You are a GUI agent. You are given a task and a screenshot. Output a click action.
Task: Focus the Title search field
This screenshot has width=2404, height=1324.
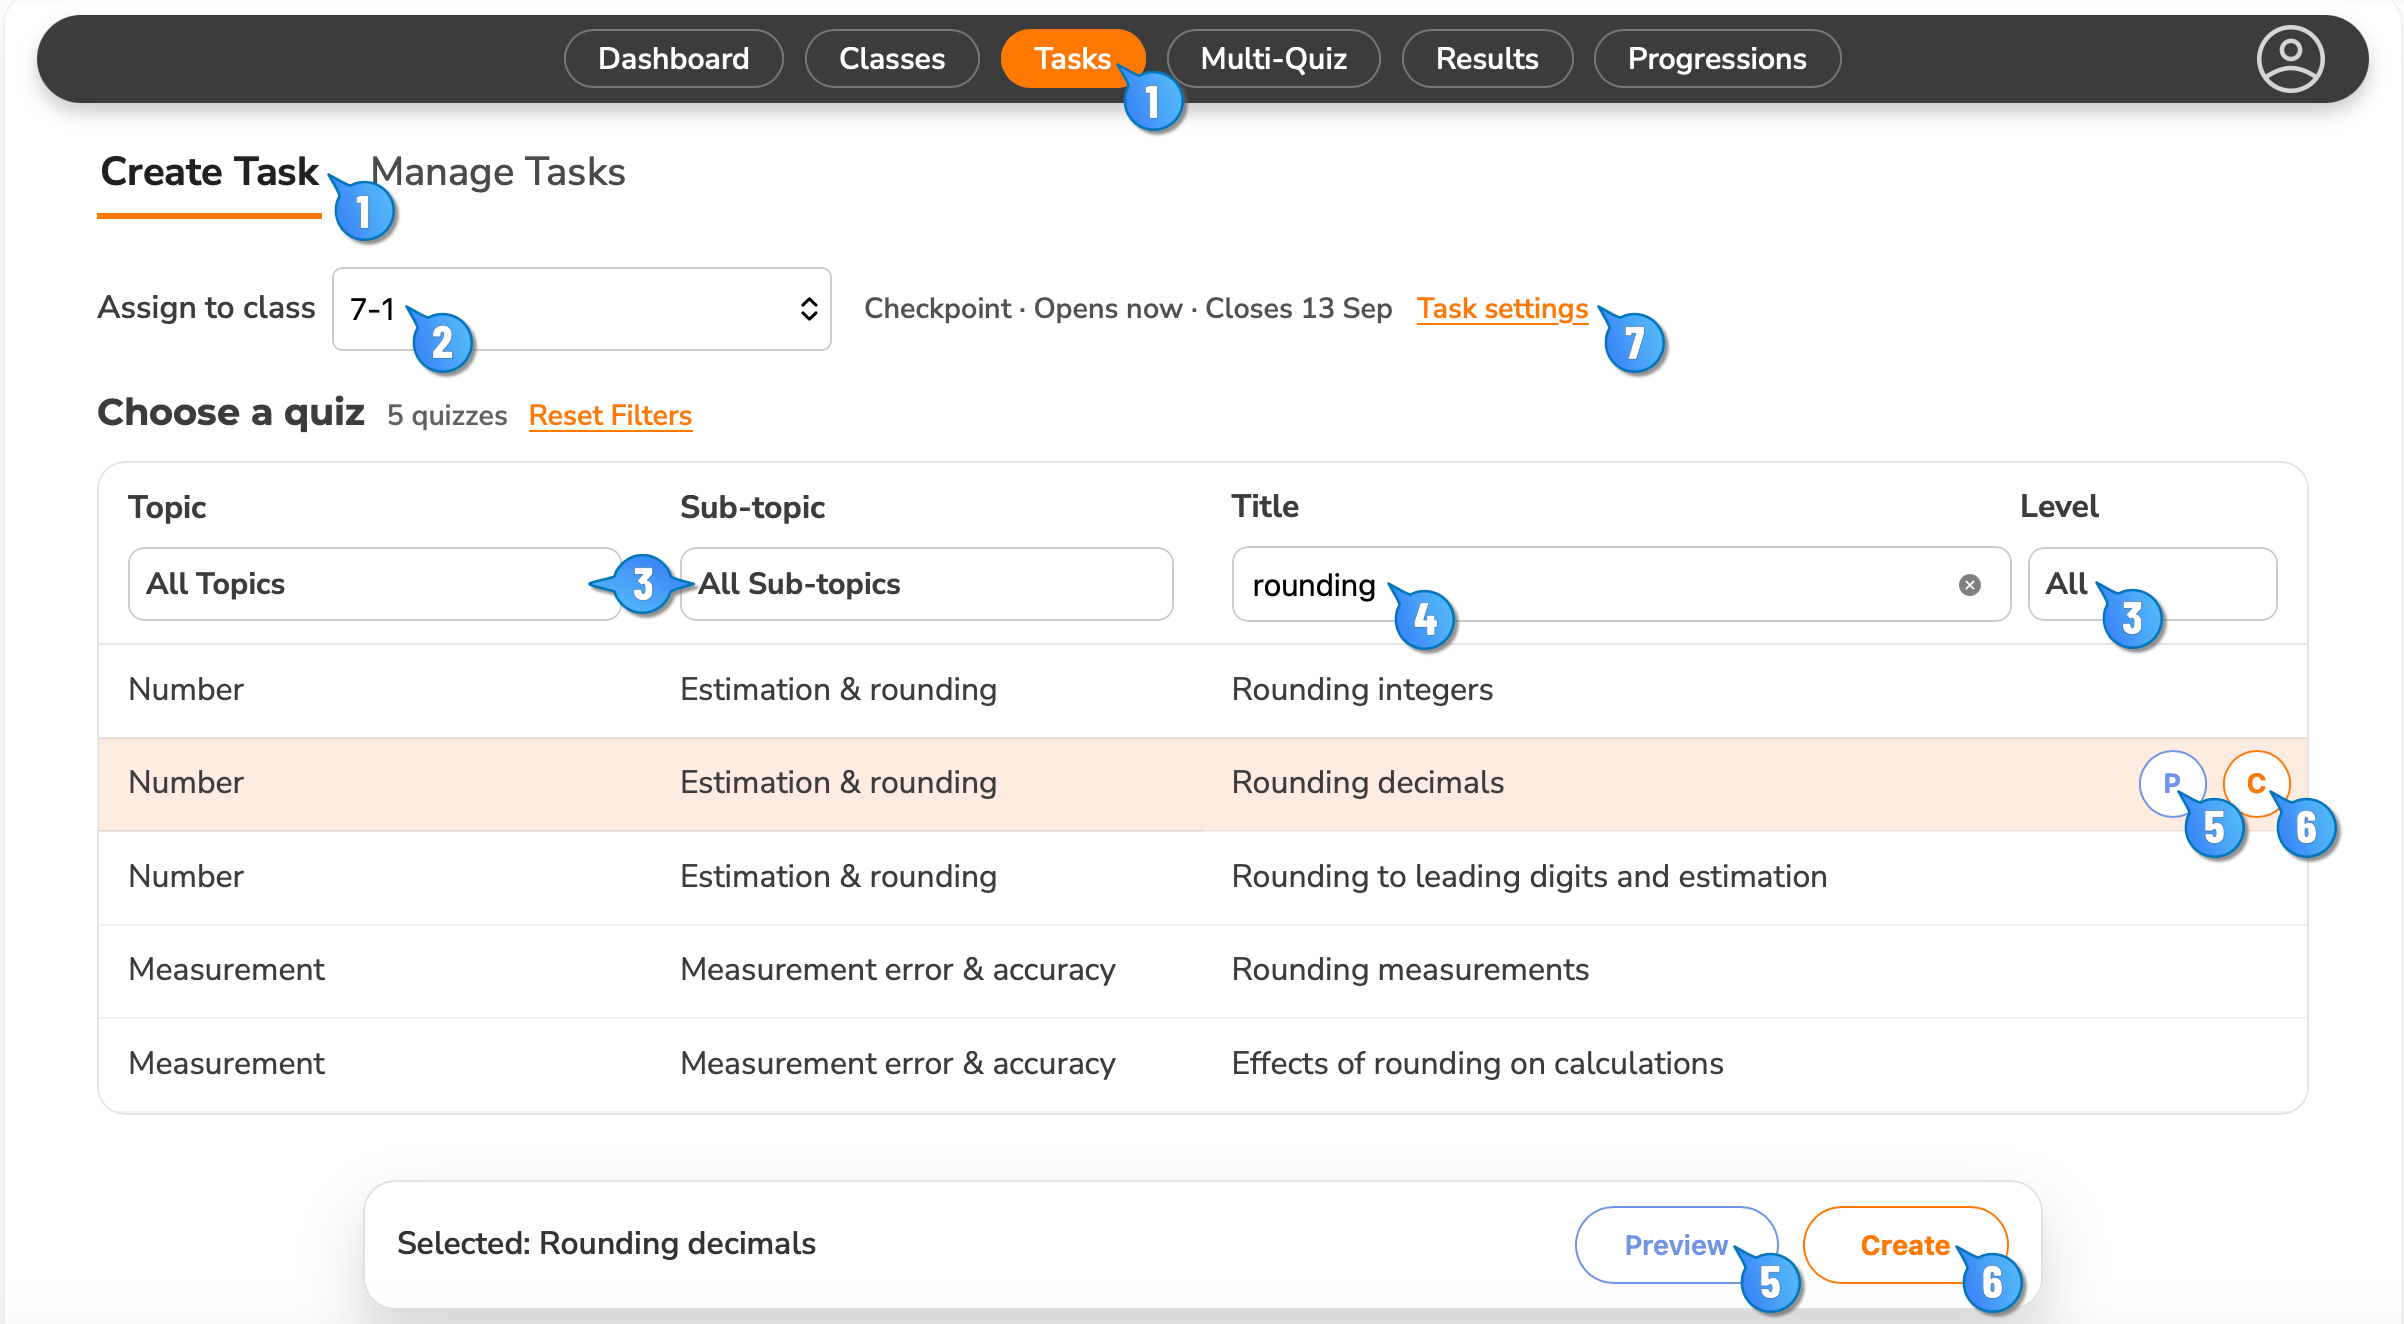(1620, 585)
